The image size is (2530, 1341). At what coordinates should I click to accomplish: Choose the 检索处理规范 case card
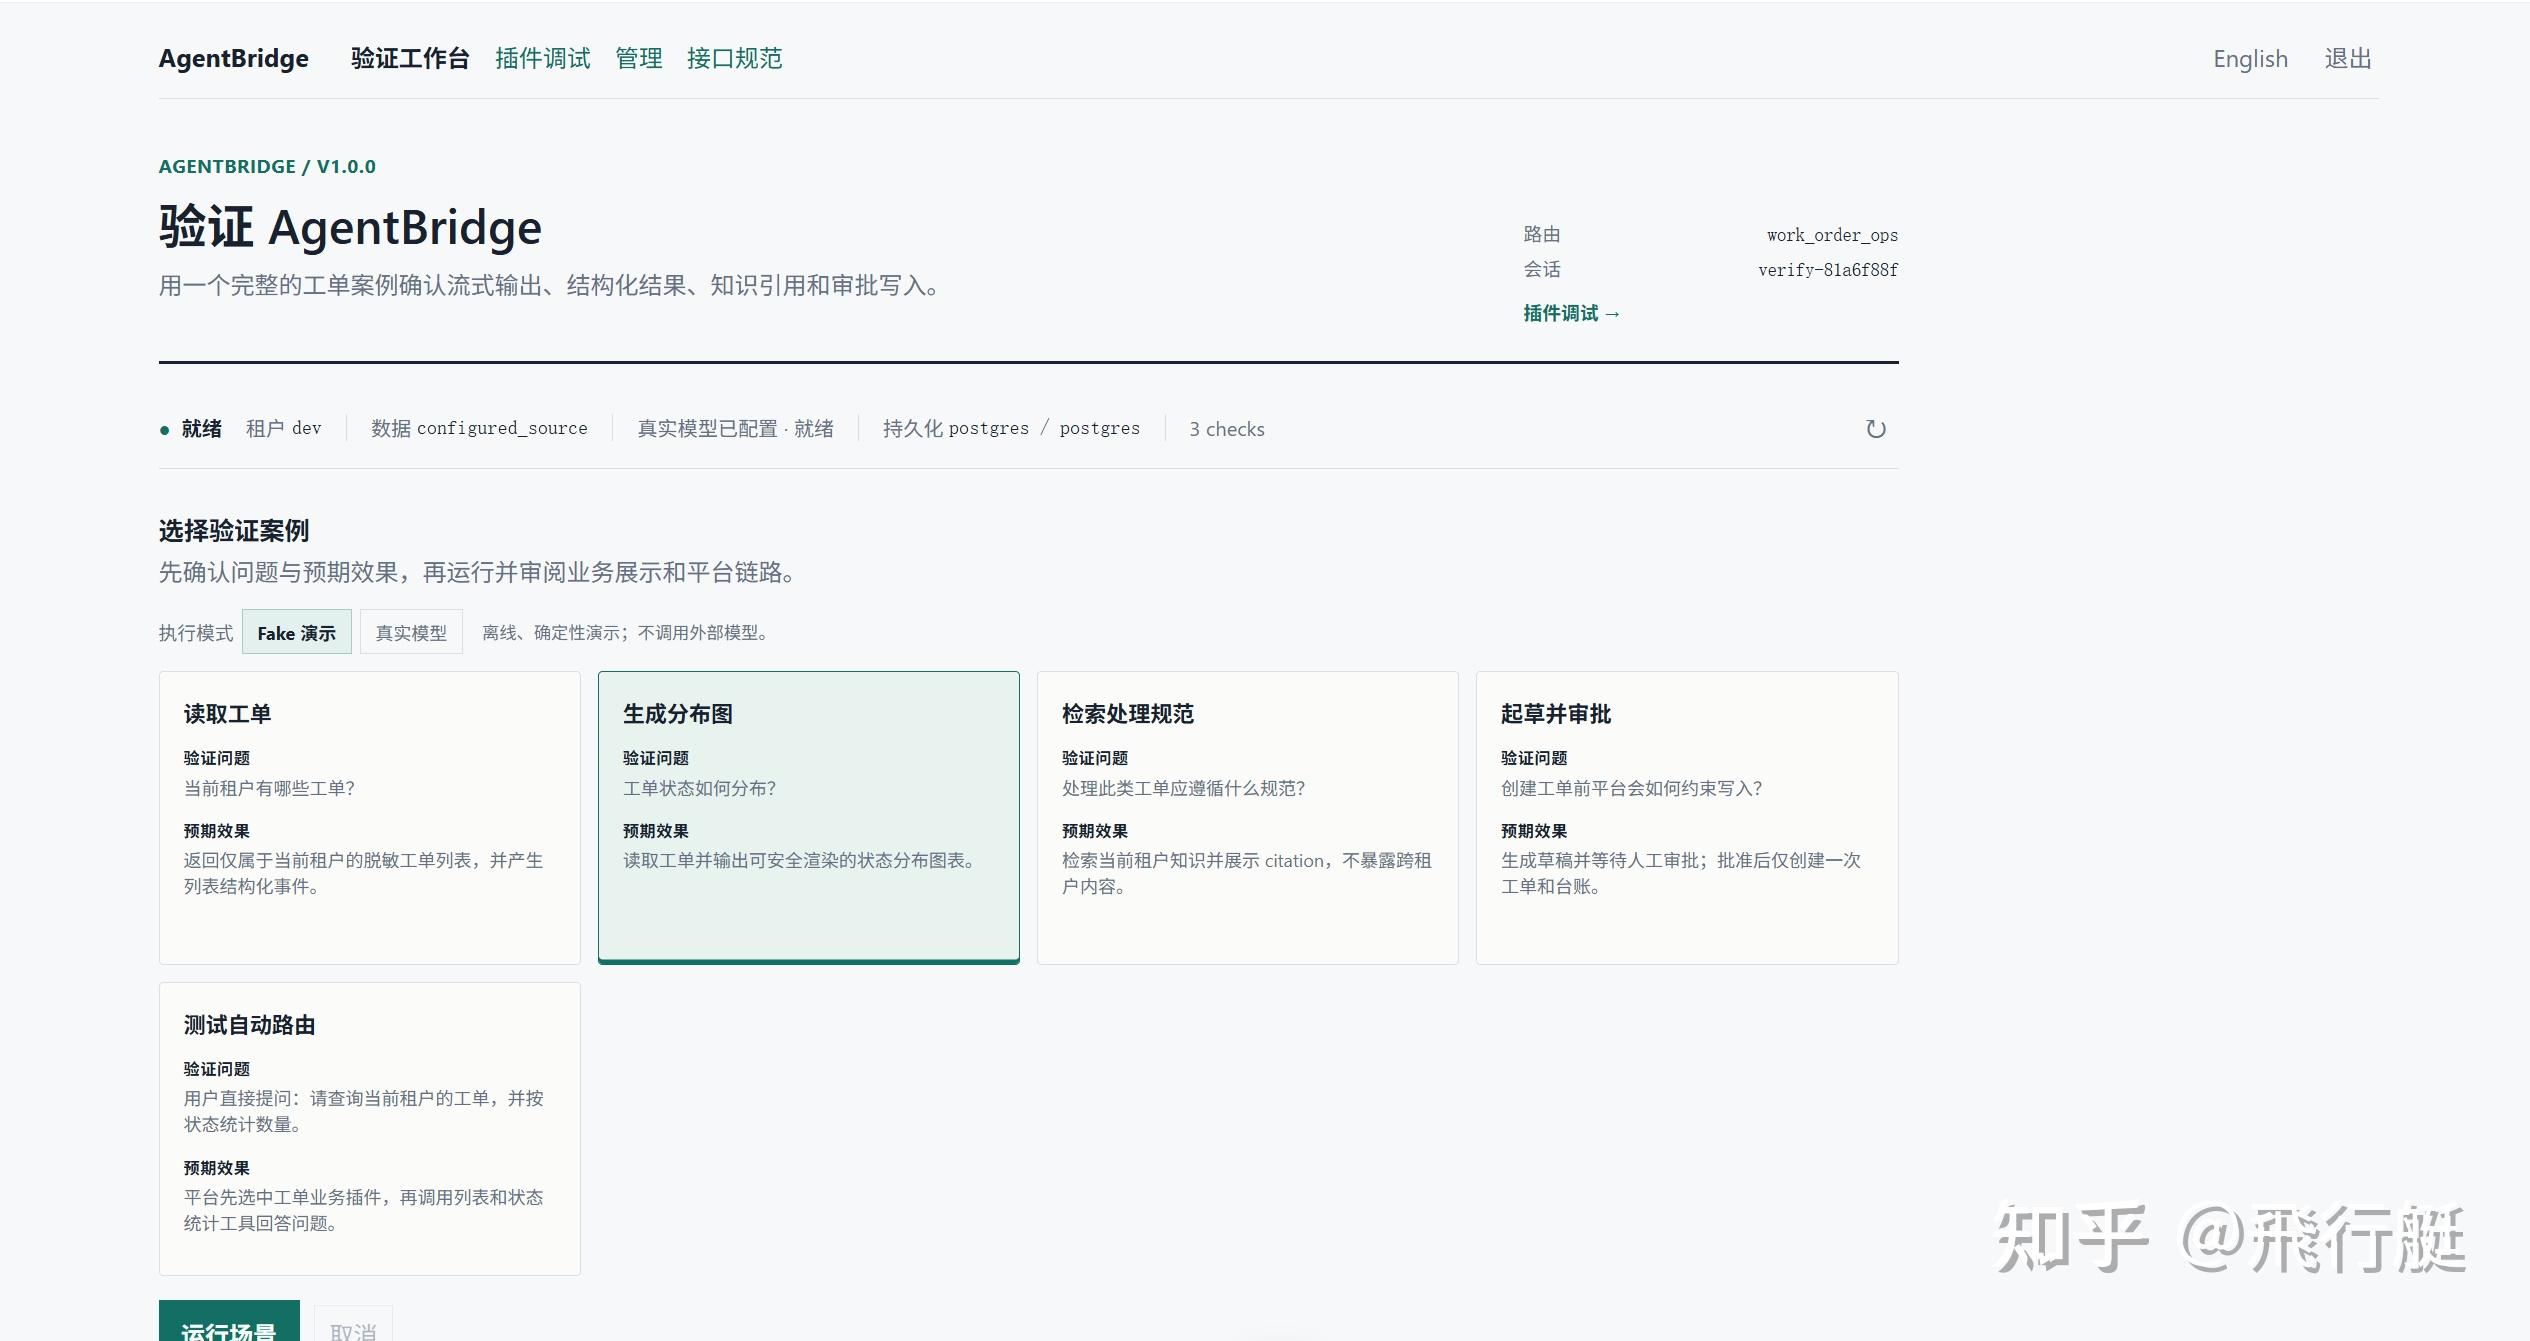[x=1248, y=818]
